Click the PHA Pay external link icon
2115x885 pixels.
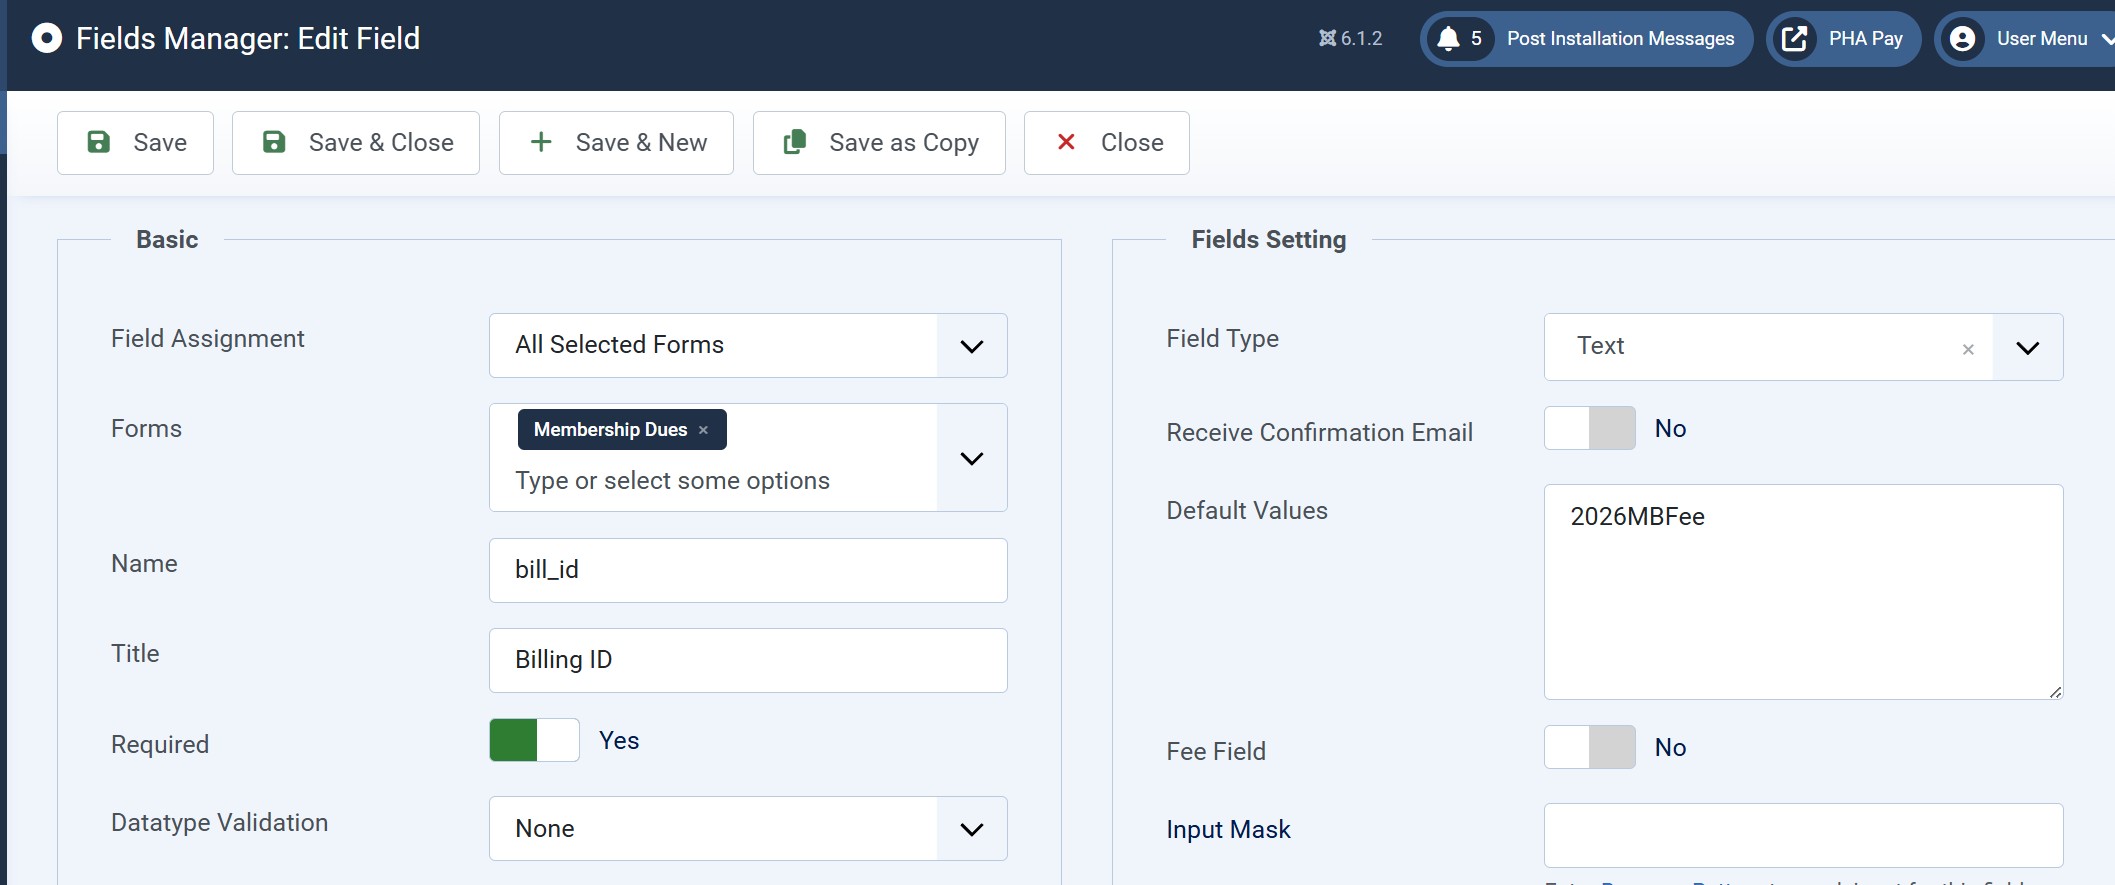click(1794, 39)
